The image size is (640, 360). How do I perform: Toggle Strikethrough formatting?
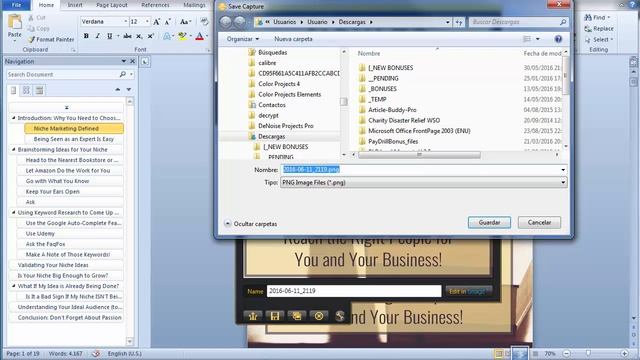(127, 36)
